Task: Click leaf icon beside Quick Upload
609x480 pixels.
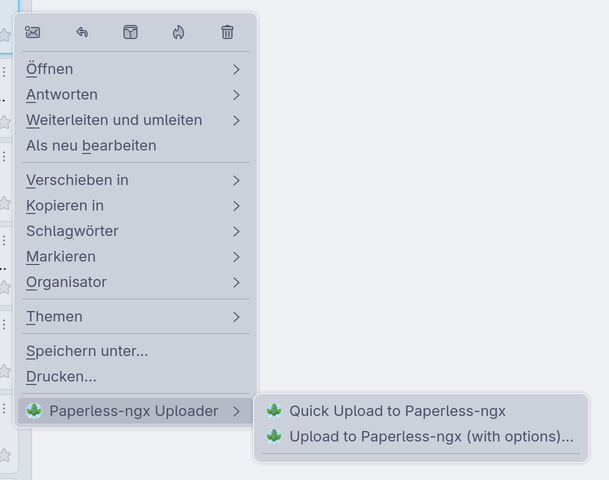Action: pos(274,411)
